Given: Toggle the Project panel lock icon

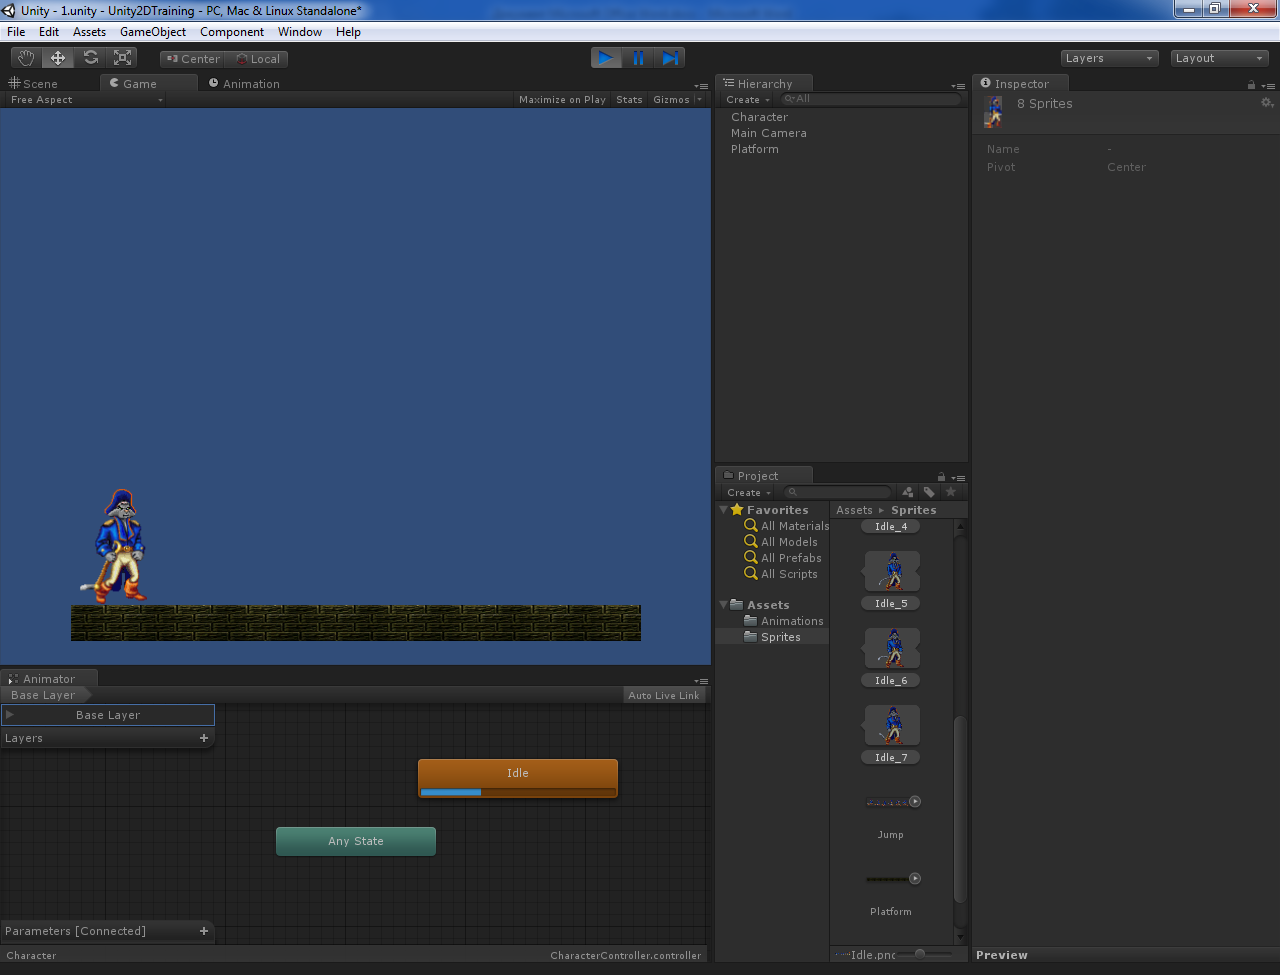Looking at the screenshot, I should pyautogui.click(x=941, y=477).
